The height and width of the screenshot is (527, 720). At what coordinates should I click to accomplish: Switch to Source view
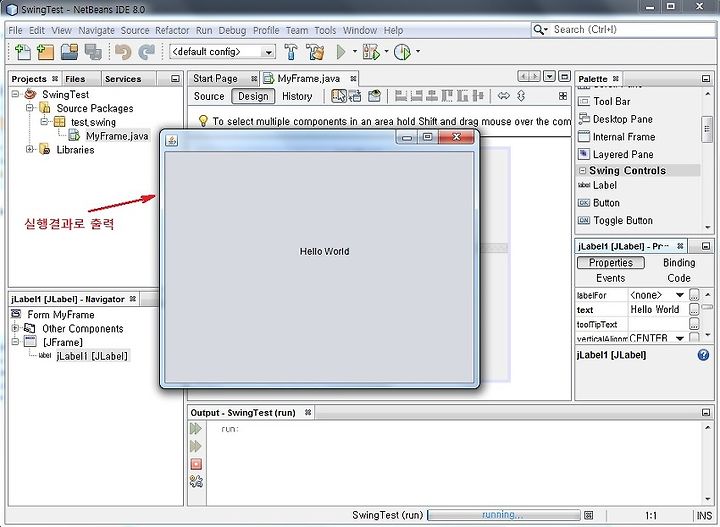point(209,96)
